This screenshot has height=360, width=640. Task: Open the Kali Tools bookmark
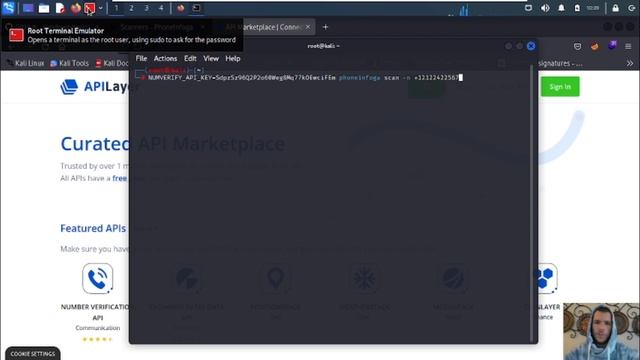69,63
